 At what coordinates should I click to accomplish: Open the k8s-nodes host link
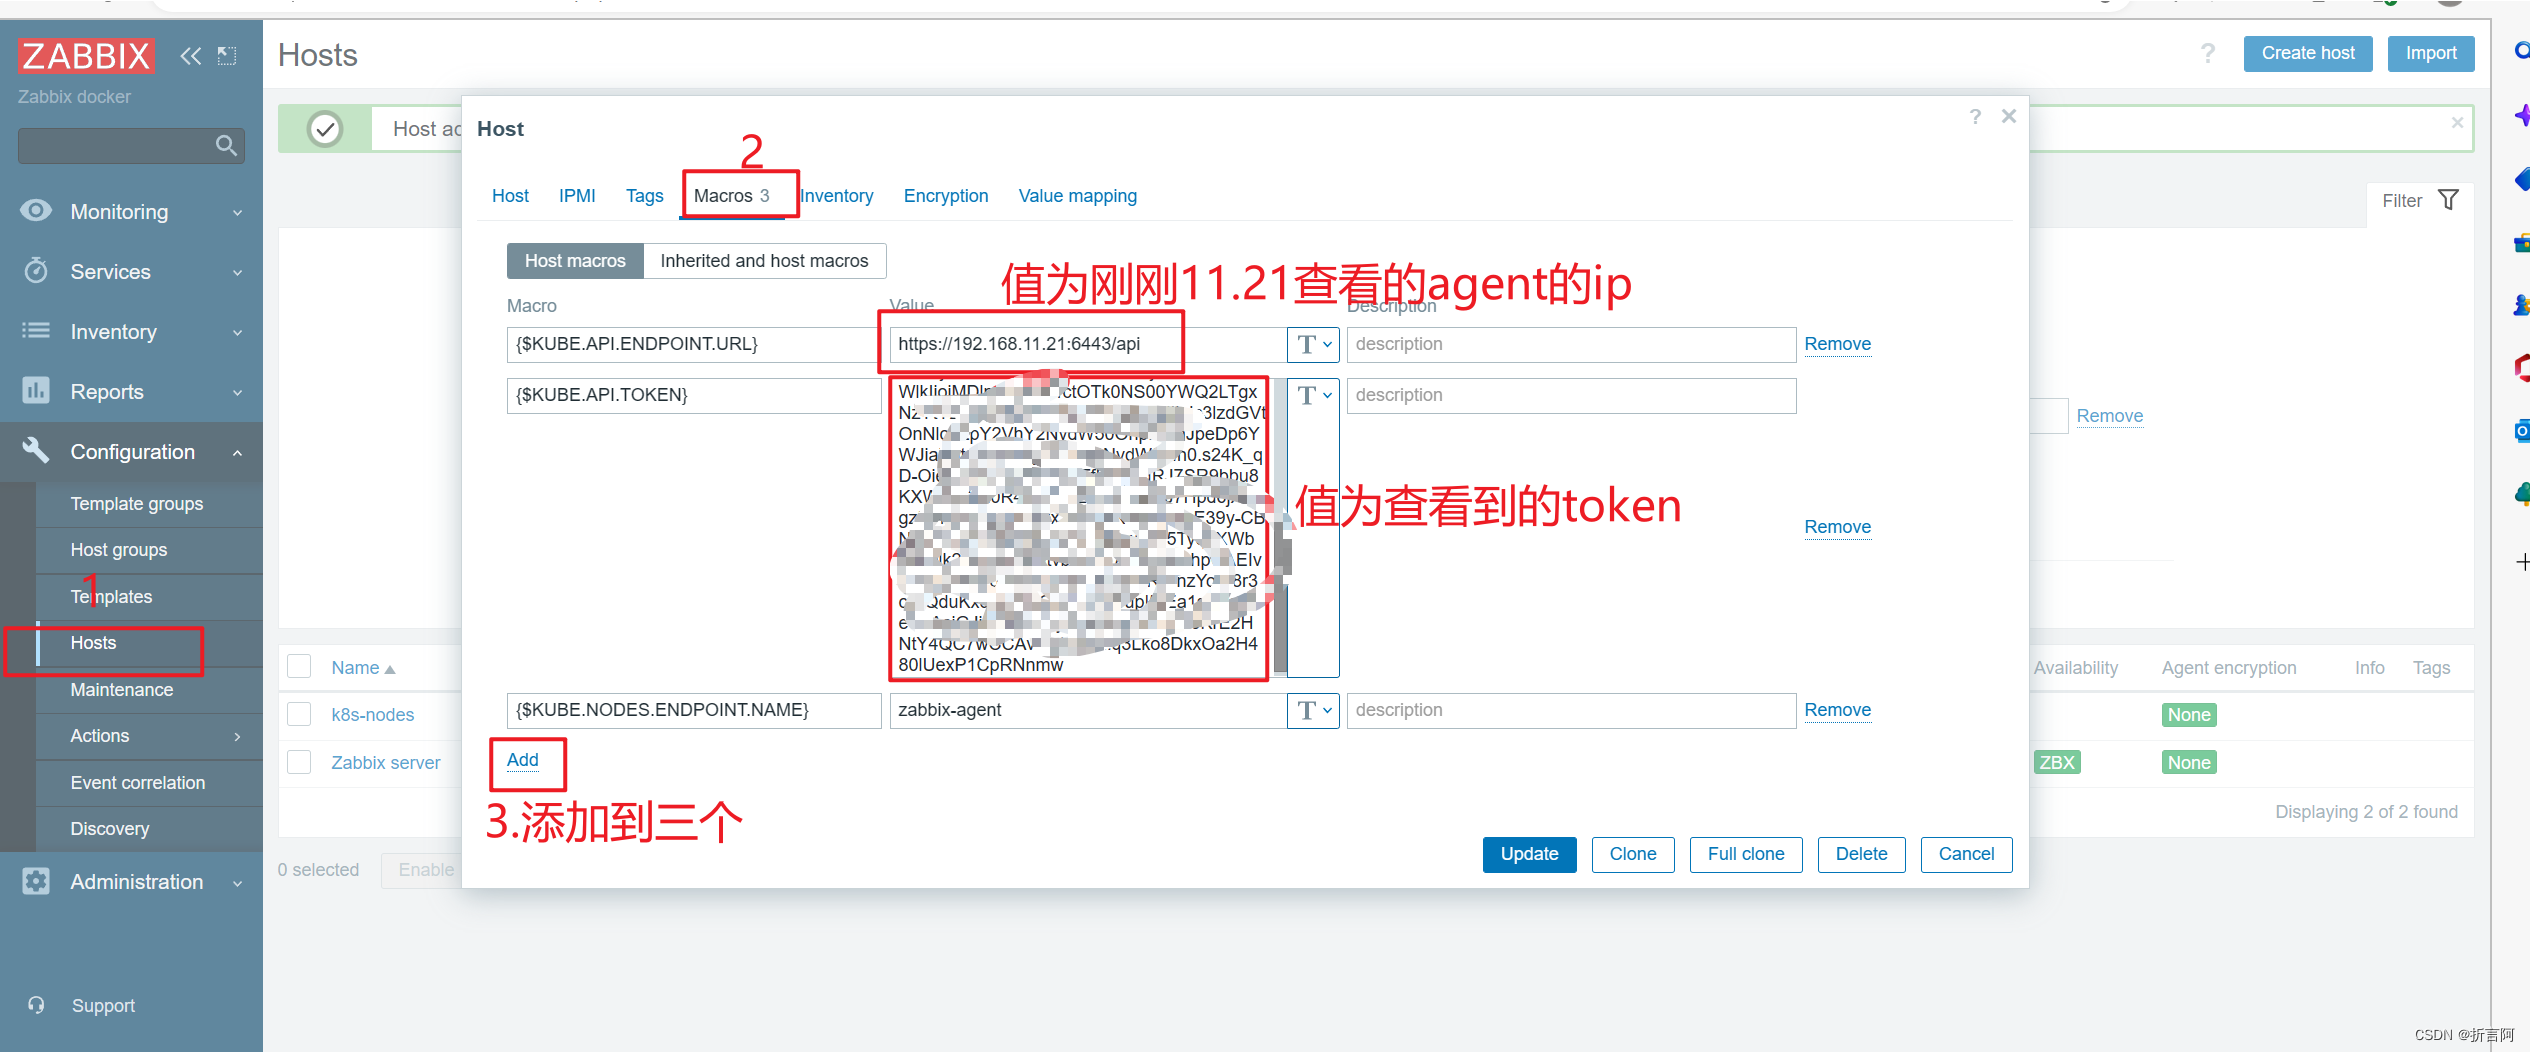[372, 715]
